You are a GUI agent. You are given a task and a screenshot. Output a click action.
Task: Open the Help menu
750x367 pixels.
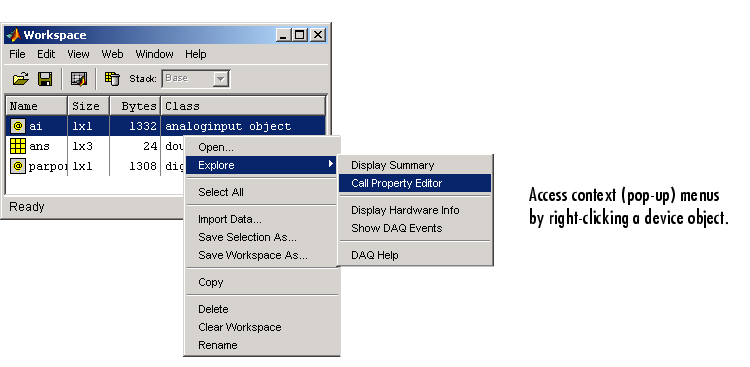[x=196, y=54]
